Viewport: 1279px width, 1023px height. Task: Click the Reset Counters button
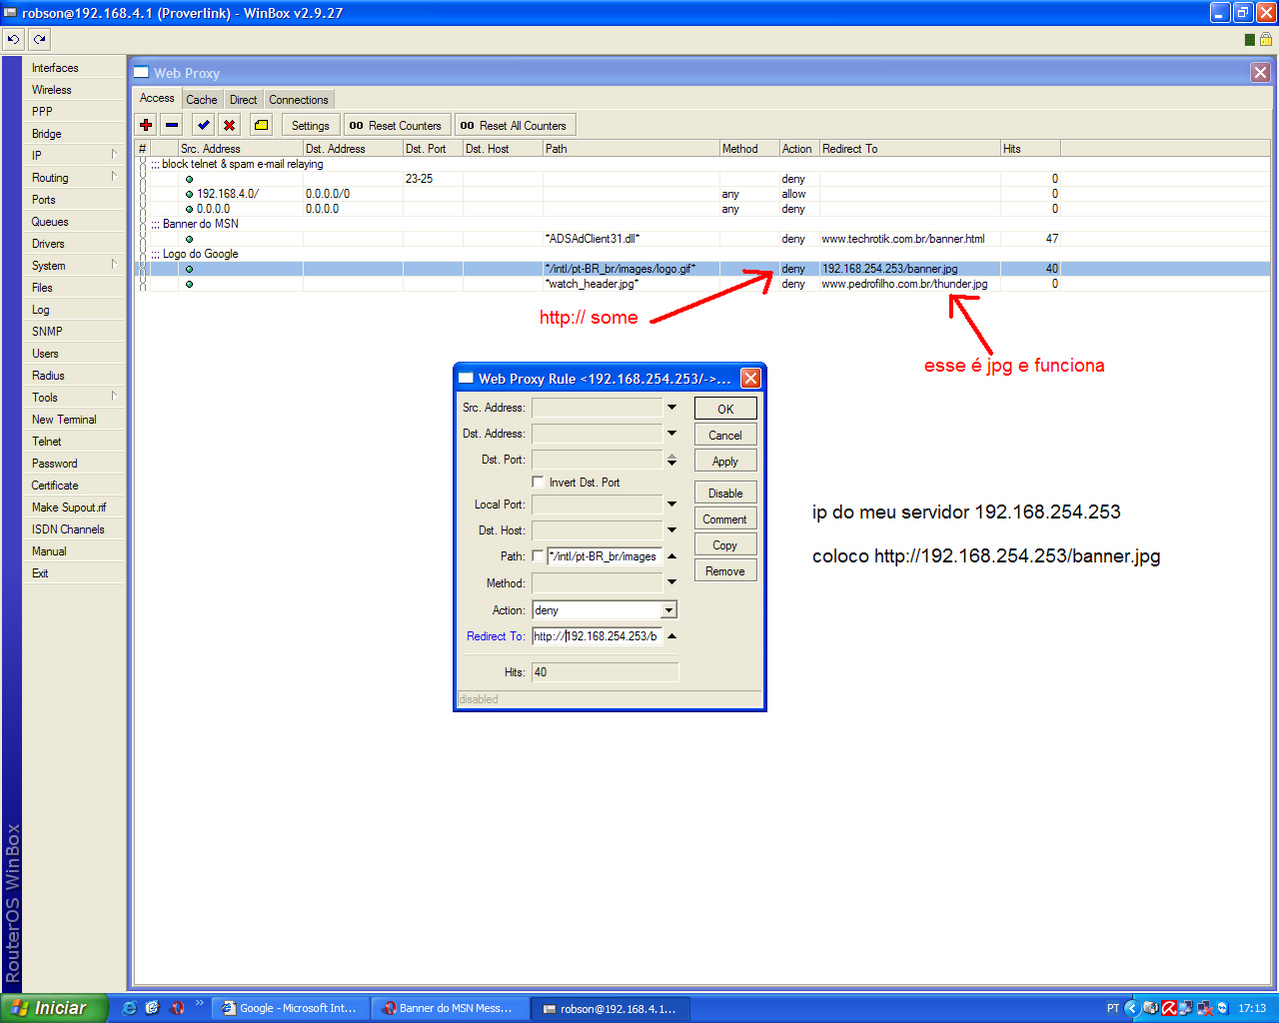(x=396, y=125)
